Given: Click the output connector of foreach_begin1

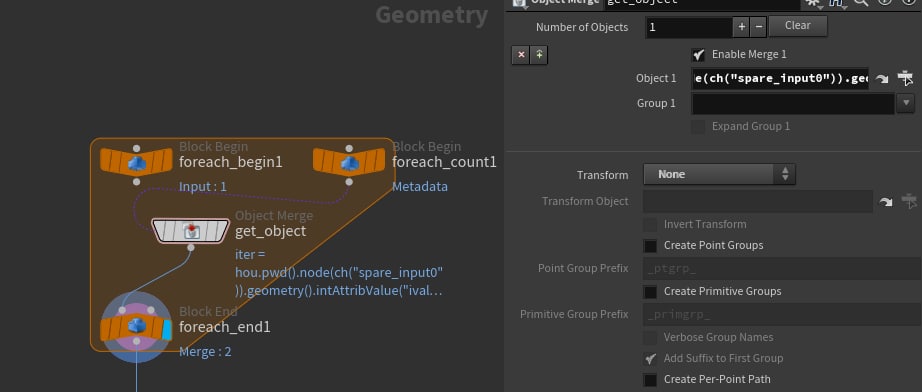Looking at the screenshot, I should click(x=136, y=182).
